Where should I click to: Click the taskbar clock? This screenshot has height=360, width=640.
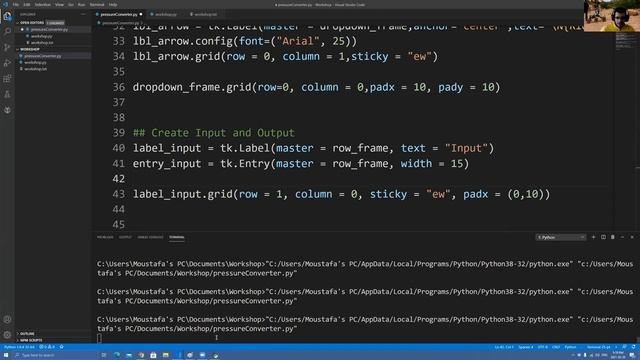point(618,355)
